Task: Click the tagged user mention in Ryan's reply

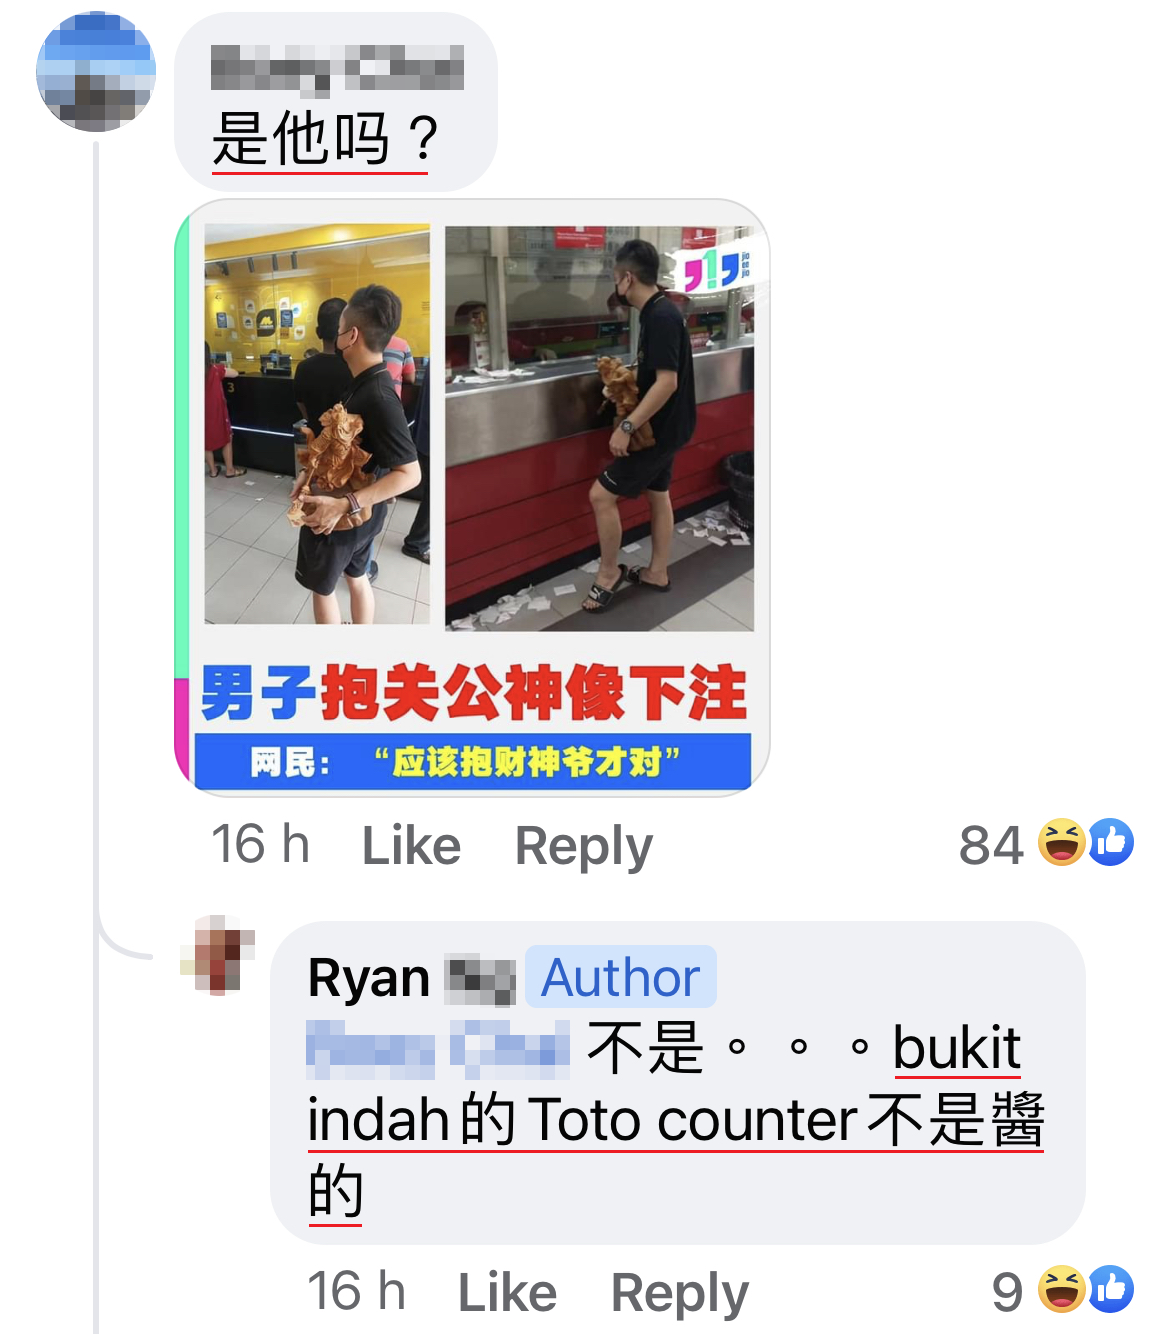Action: [438, 1049]
